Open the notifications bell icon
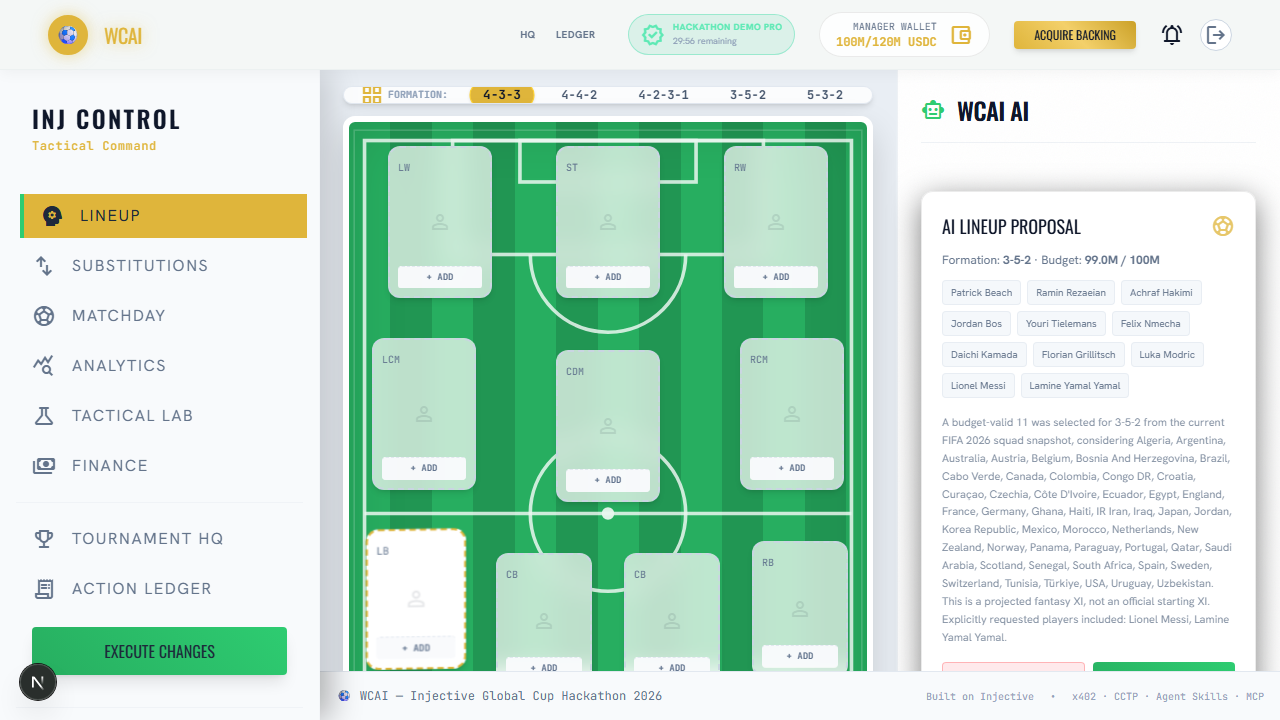This screenshot has width=1280, height=720. coord(1172,35)
